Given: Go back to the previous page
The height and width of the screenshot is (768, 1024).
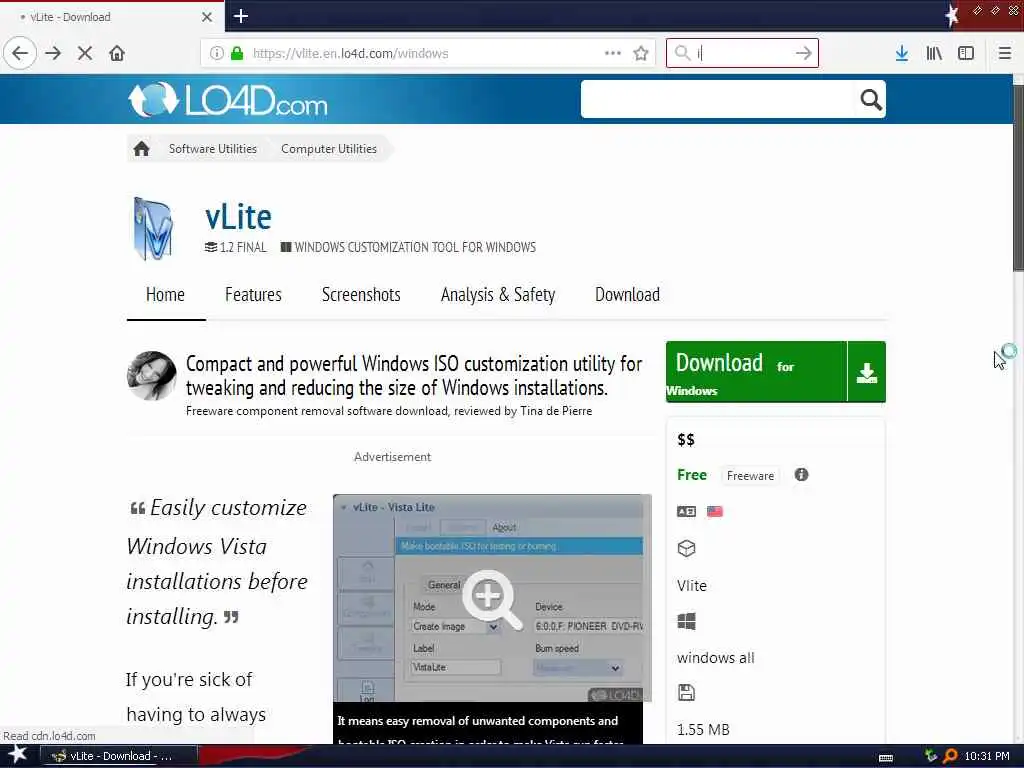Looking at the screenshot, I should (x=20, y=53).
